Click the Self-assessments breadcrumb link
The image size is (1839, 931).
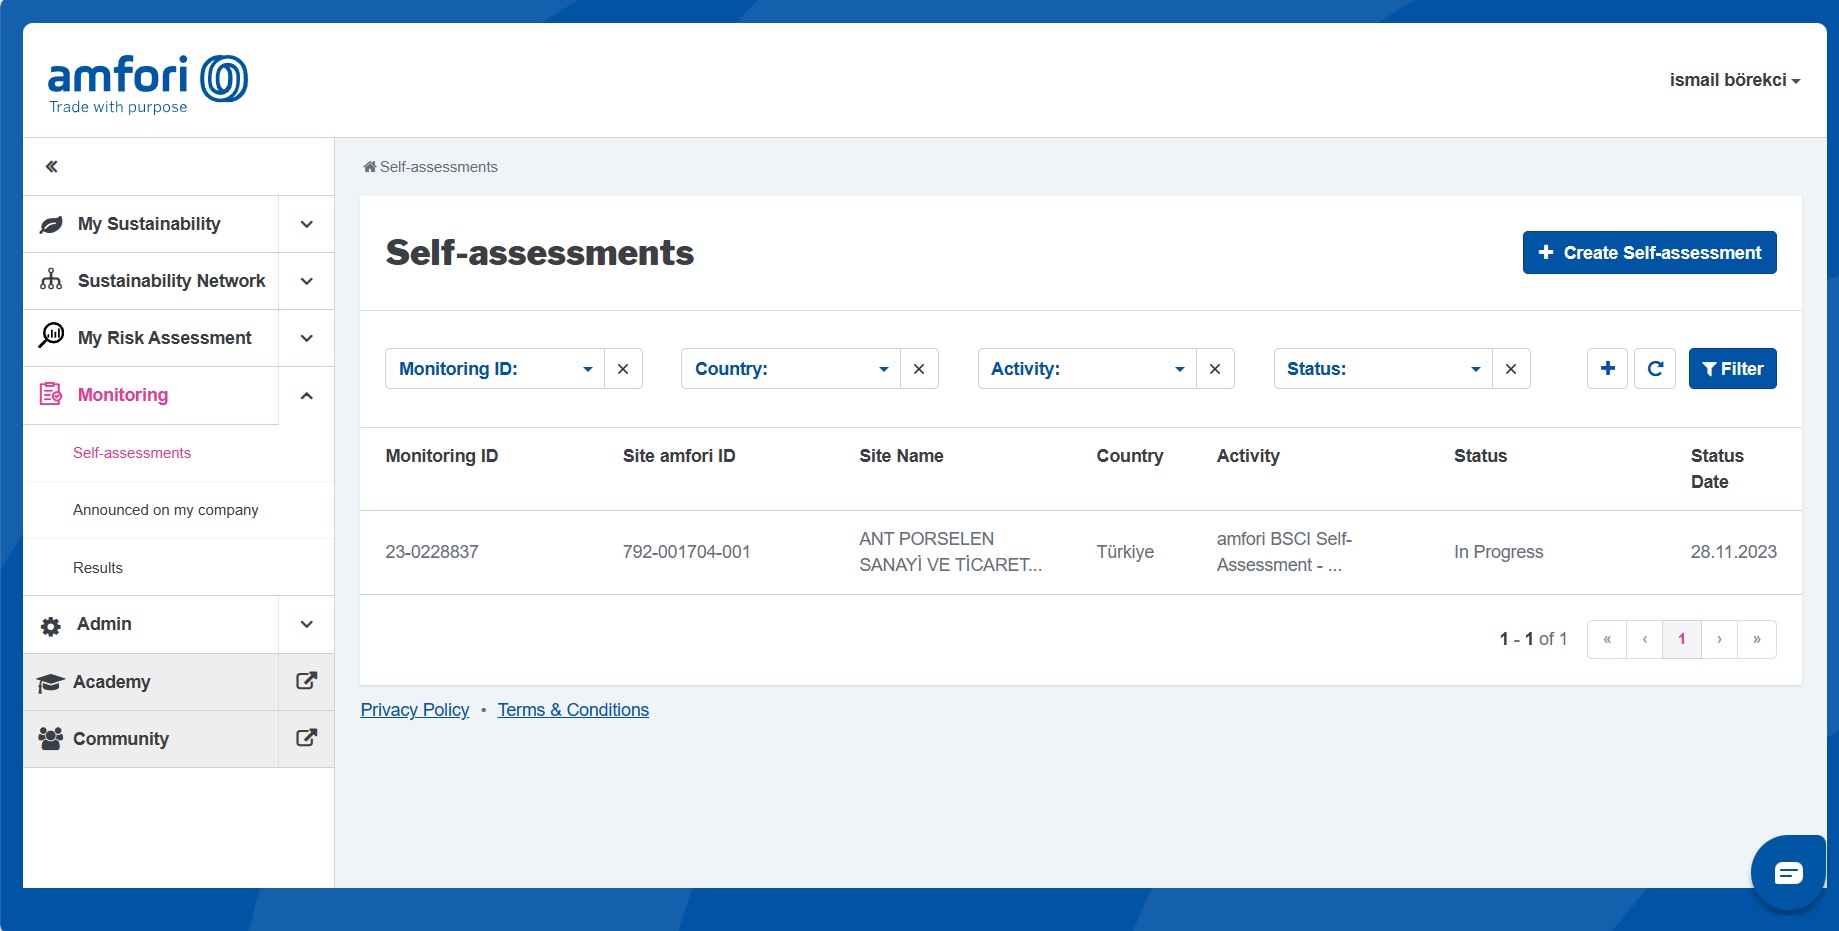(438, 167)
